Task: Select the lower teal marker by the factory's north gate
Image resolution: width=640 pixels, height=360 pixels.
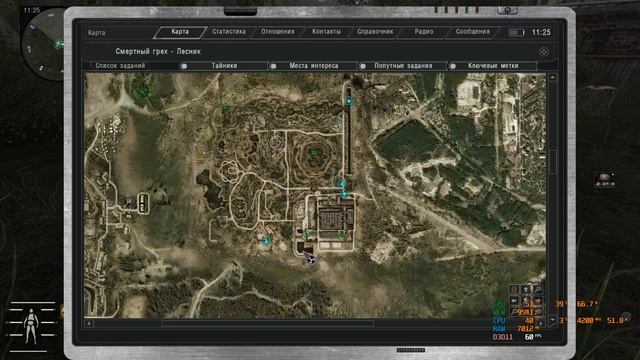Action: click(x=345, y=194)
